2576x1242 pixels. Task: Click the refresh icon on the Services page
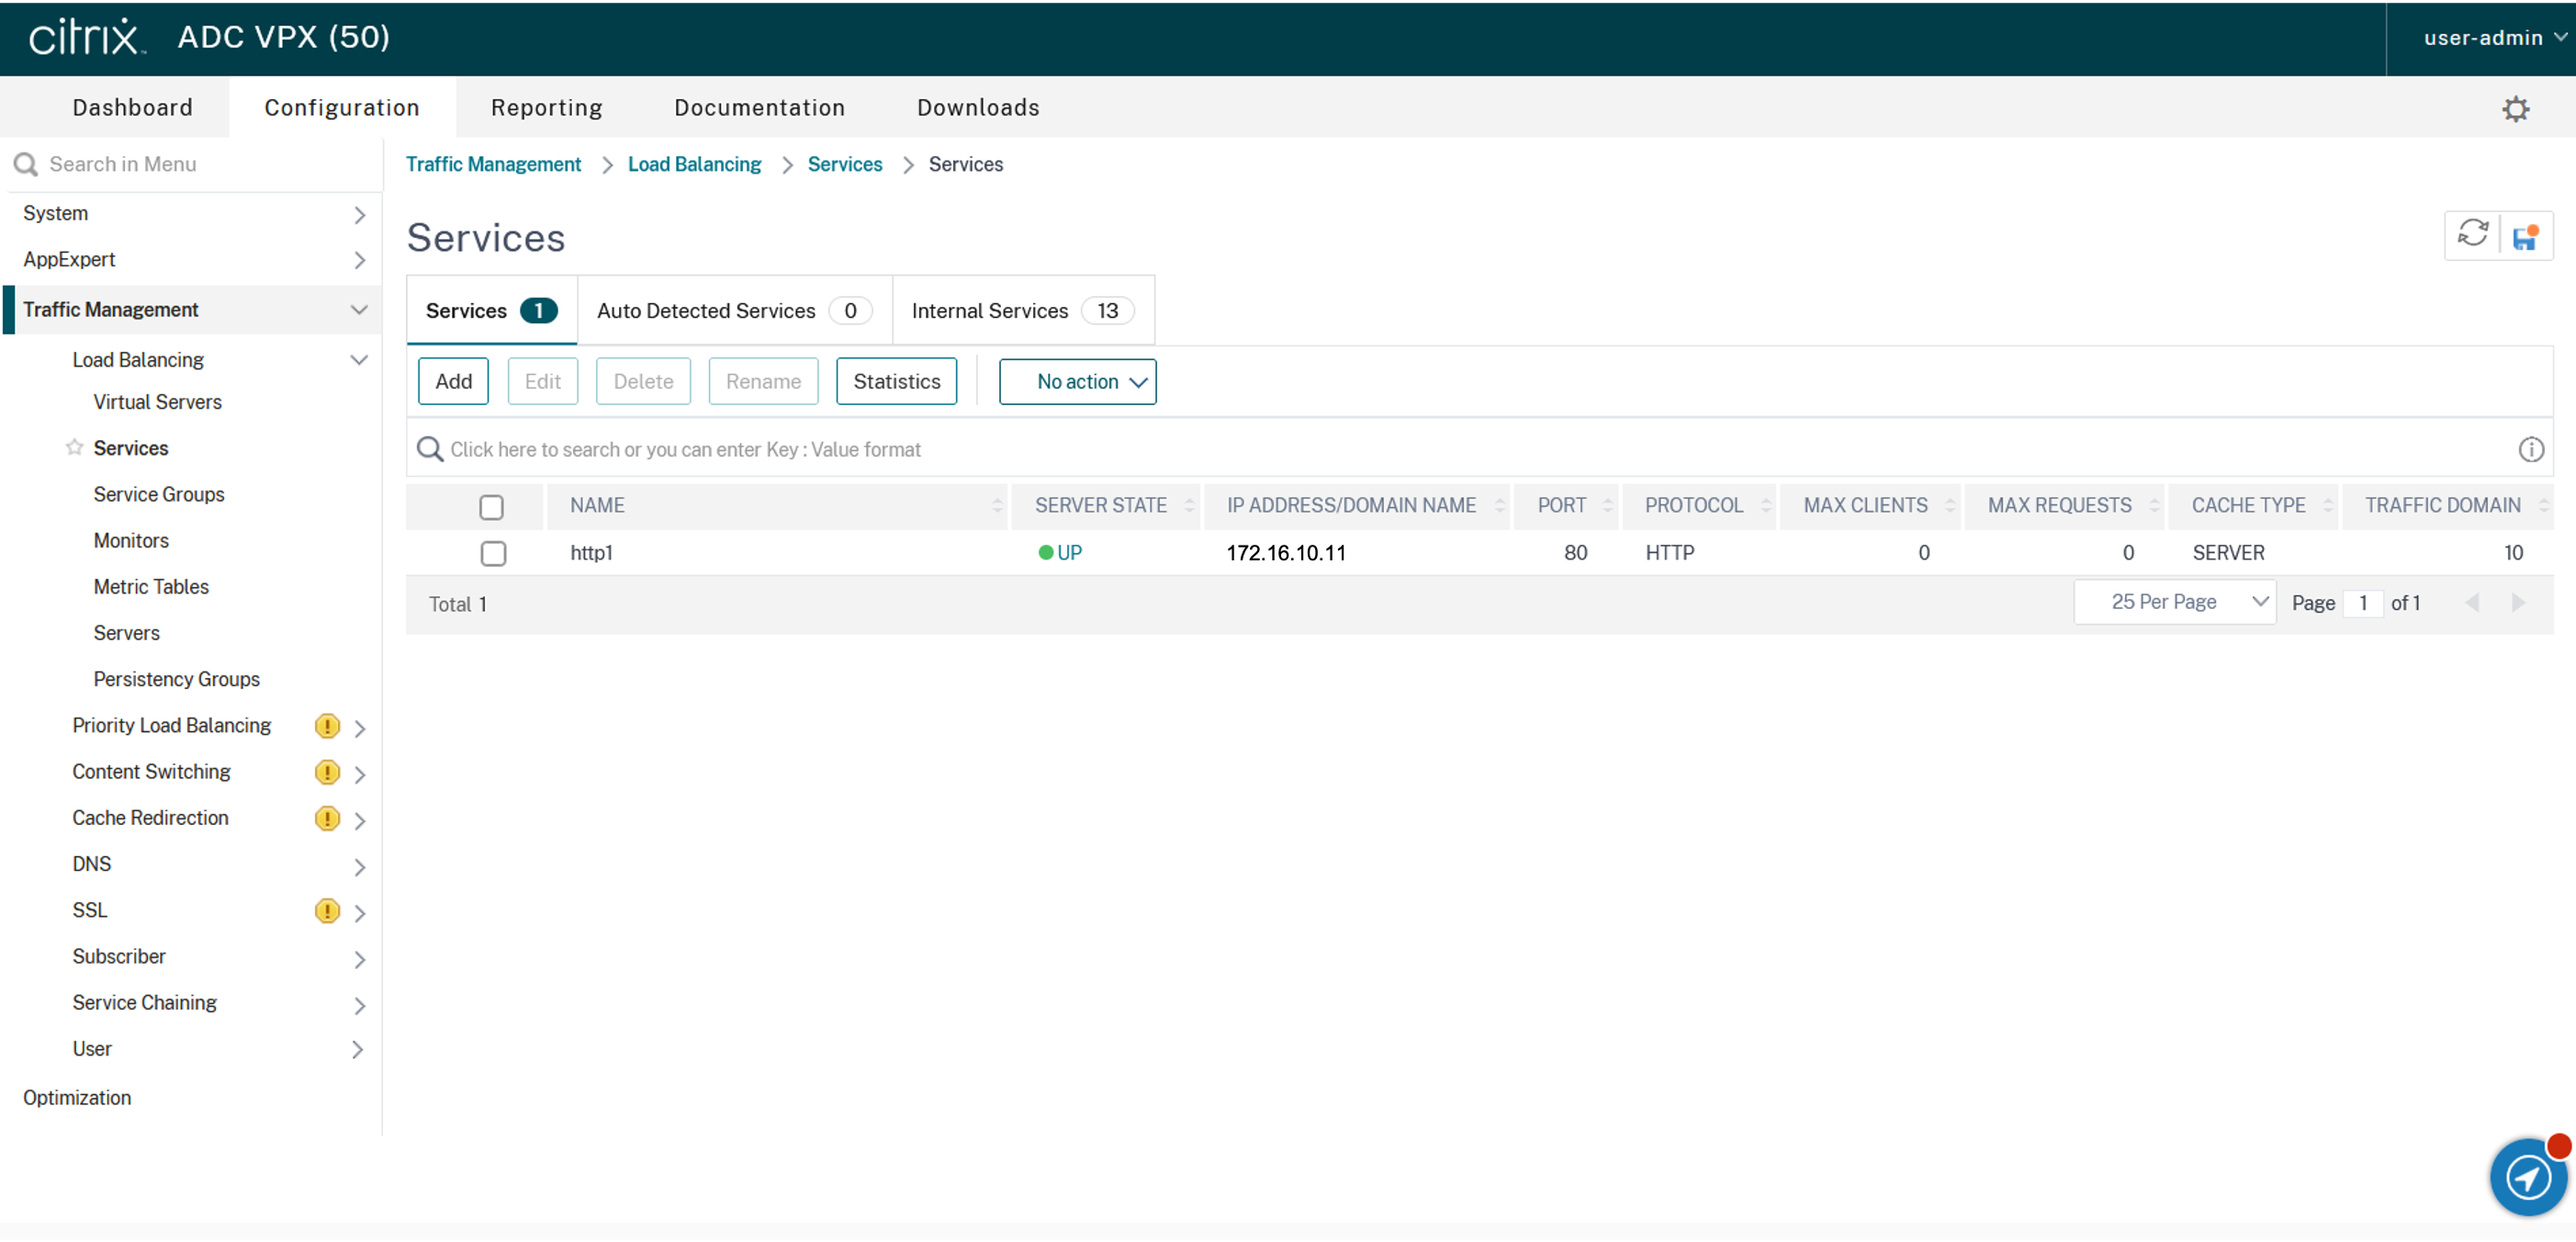pyautogui.click(x=2472, y=235)
